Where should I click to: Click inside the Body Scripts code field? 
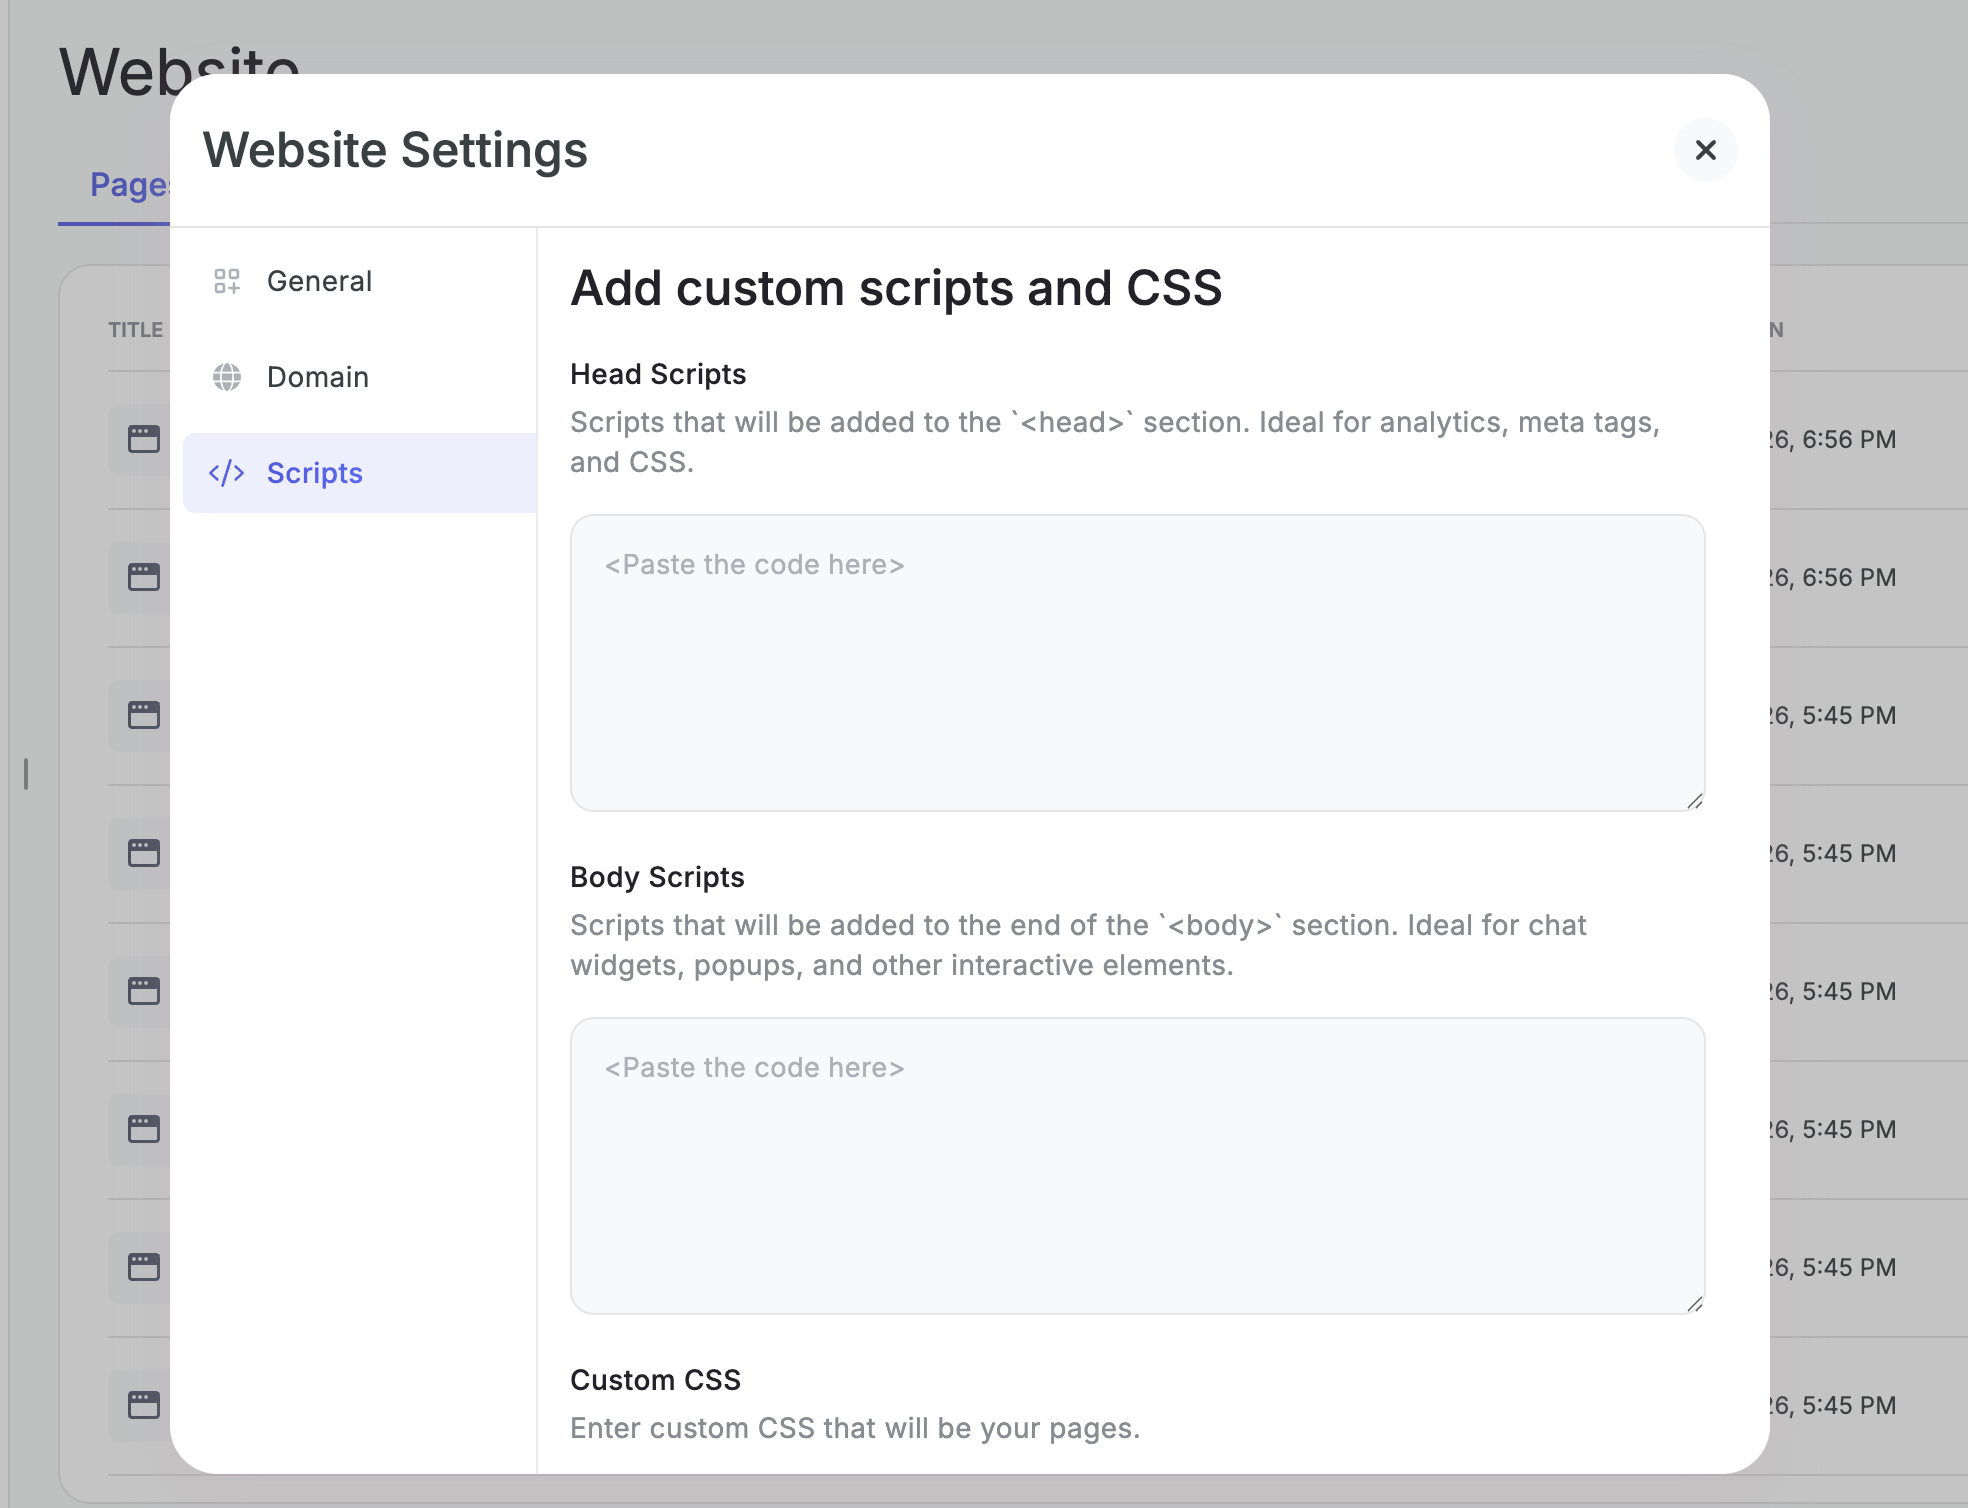coord(1137,1165)
